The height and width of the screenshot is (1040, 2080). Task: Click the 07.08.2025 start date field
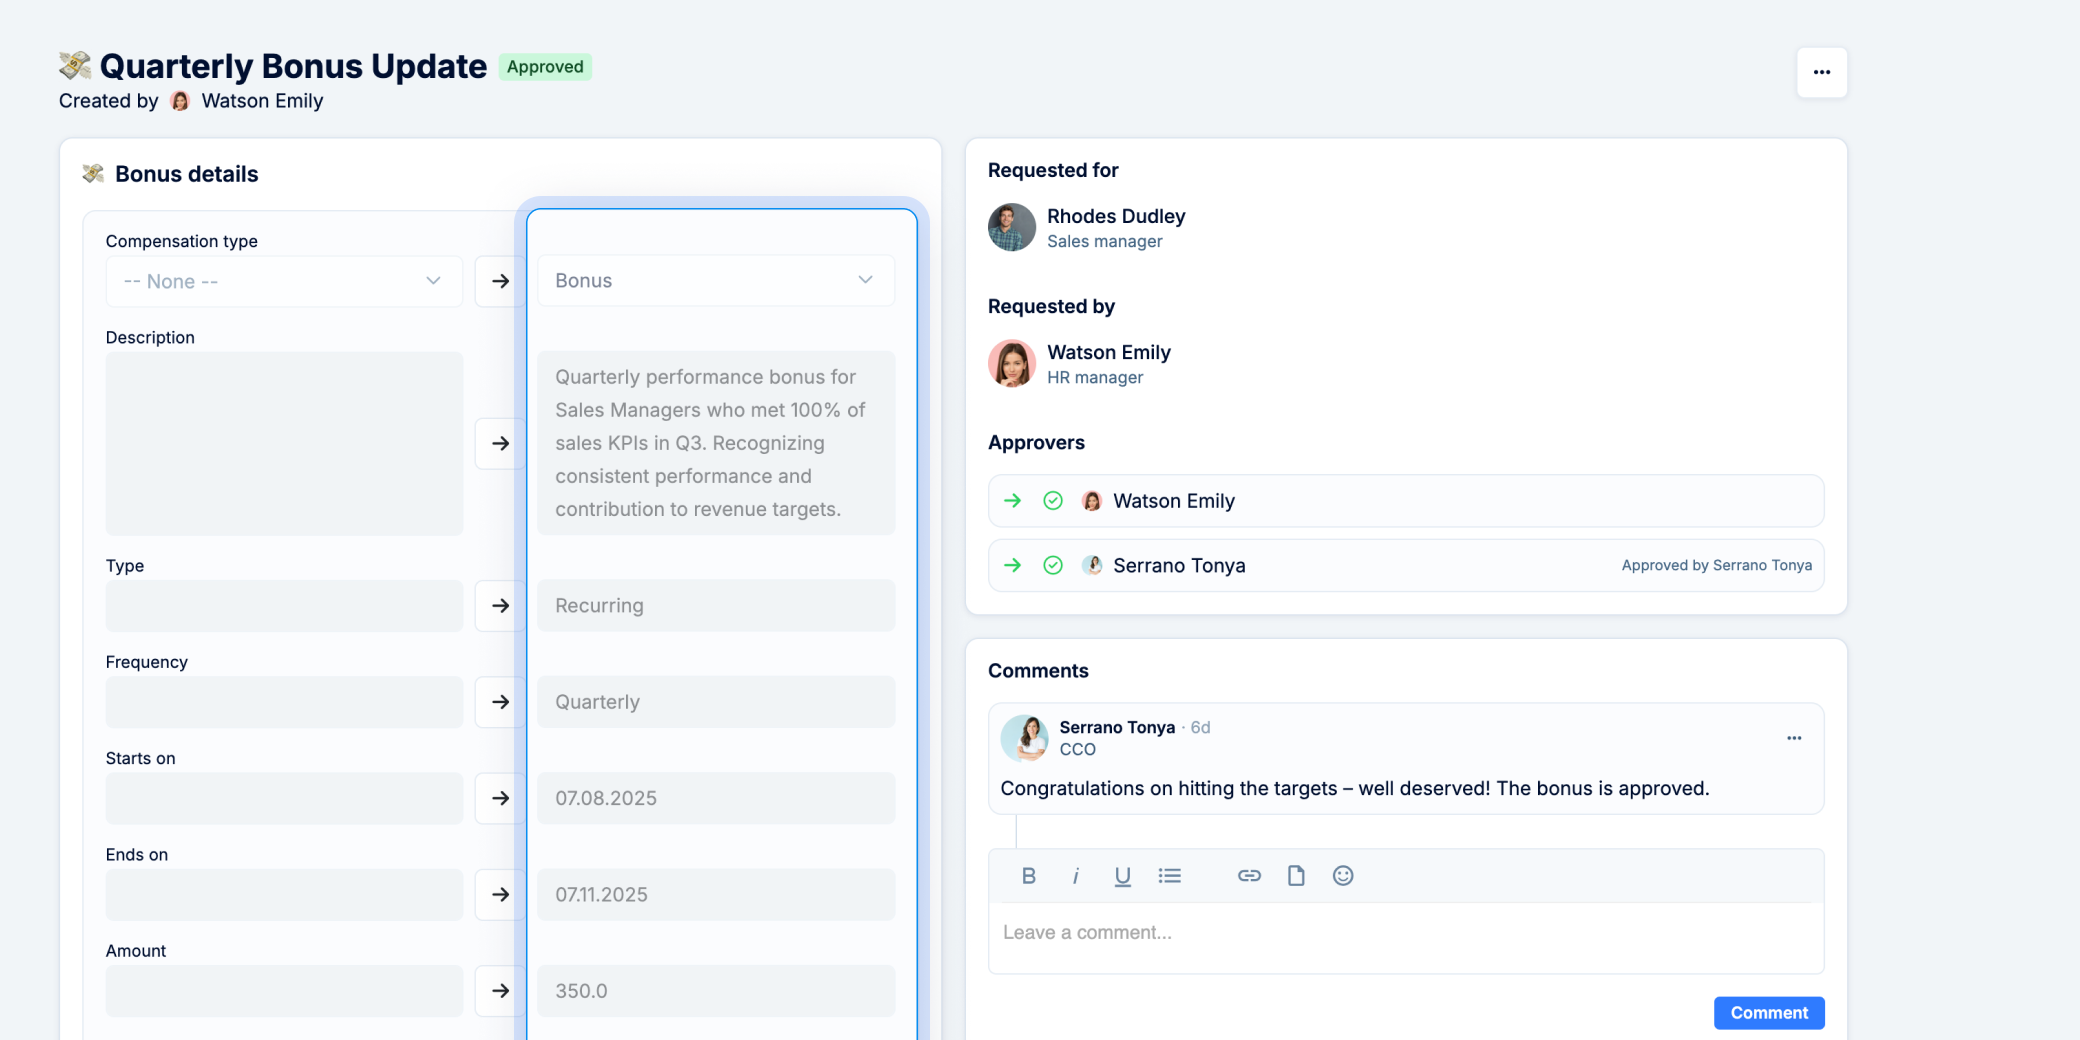tap(716, 798)
